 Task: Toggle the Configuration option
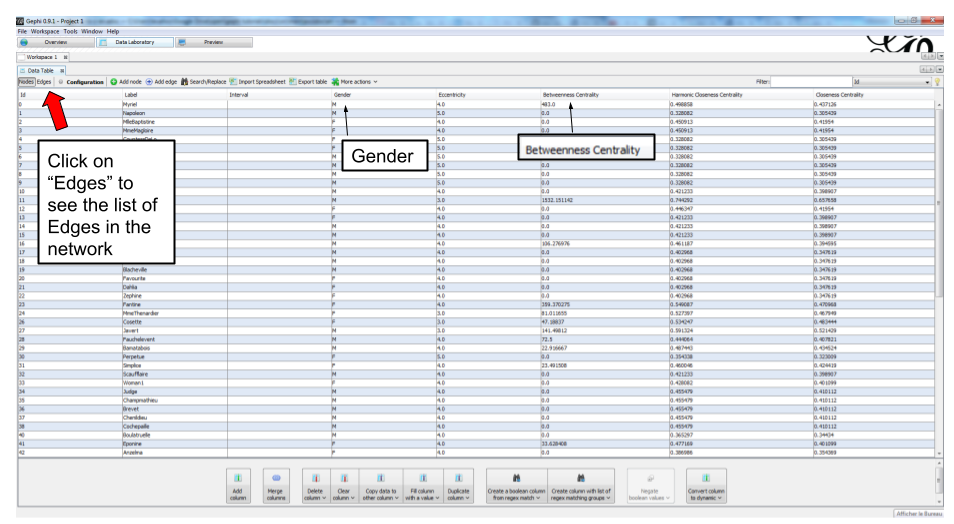click(x=81, y=82)
